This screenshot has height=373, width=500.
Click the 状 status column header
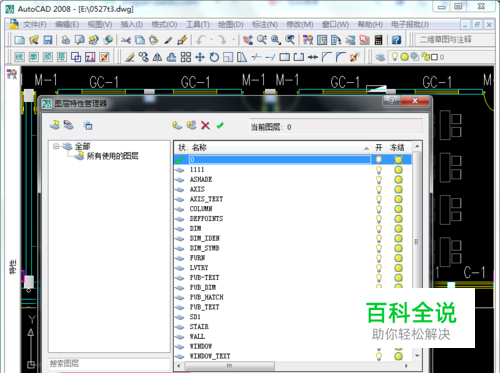(x=182, y=148)
